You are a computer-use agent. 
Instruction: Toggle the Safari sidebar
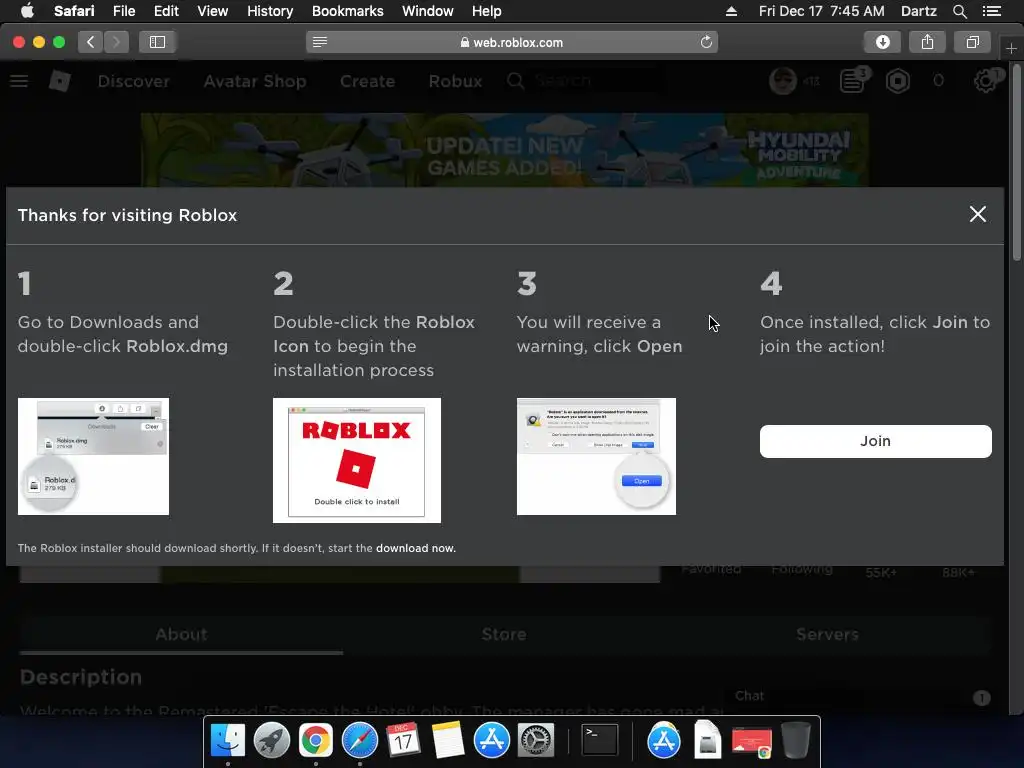pos(157,42)
